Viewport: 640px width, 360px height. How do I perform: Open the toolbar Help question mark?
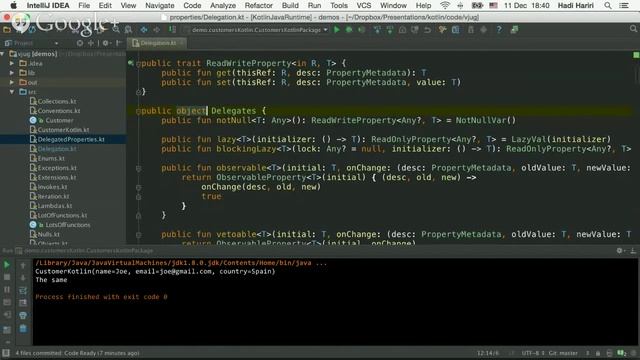coord(499,29)
